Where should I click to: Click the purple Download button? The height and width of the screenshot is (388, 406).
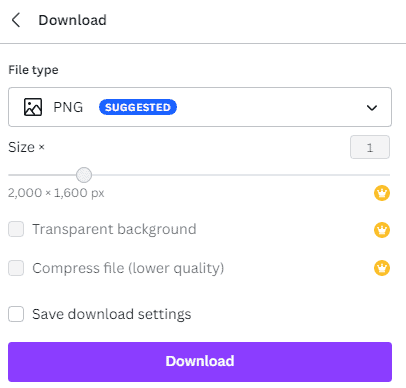click(x=200, y=362)
